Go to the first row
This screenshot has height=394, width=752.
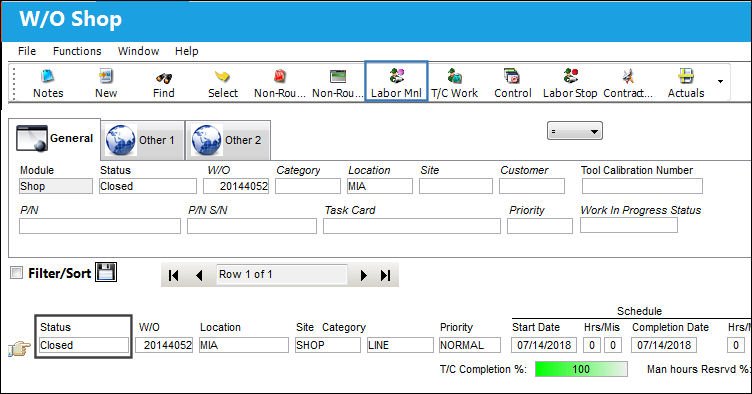174,275
